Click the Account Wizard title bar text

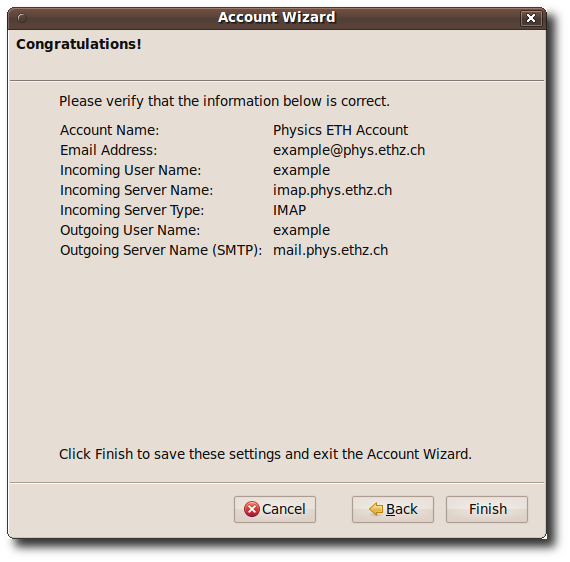pos(276,17)
